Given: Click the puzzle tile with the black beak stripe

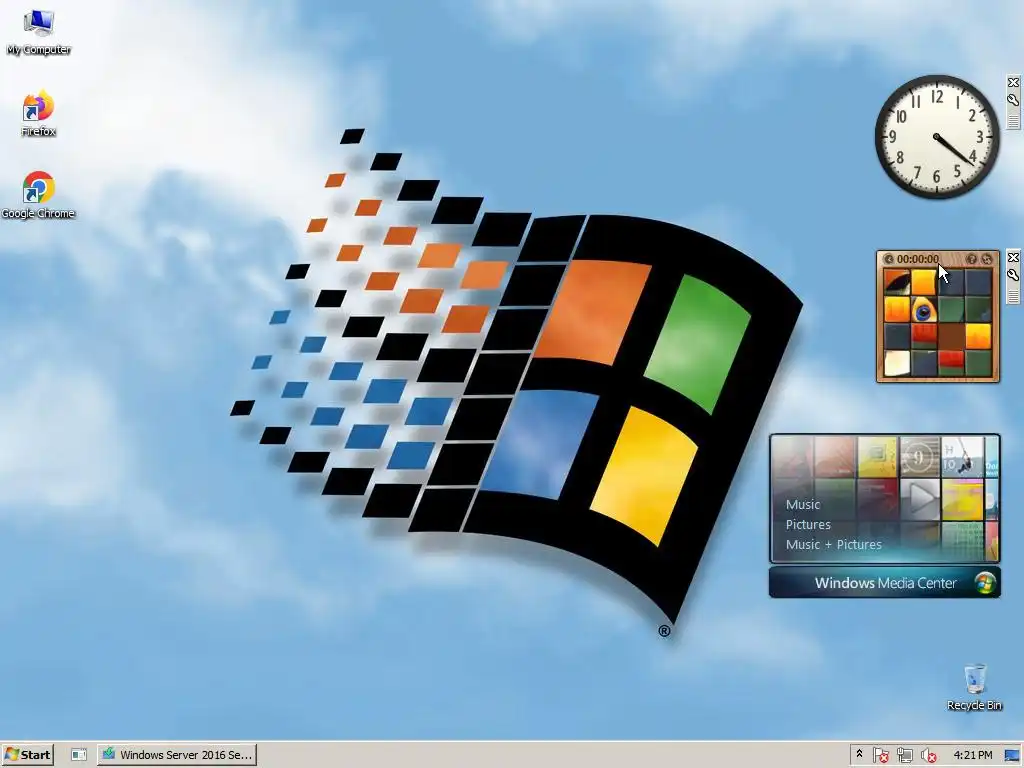Looking at the screenshot, I should (x=897, y=282).
